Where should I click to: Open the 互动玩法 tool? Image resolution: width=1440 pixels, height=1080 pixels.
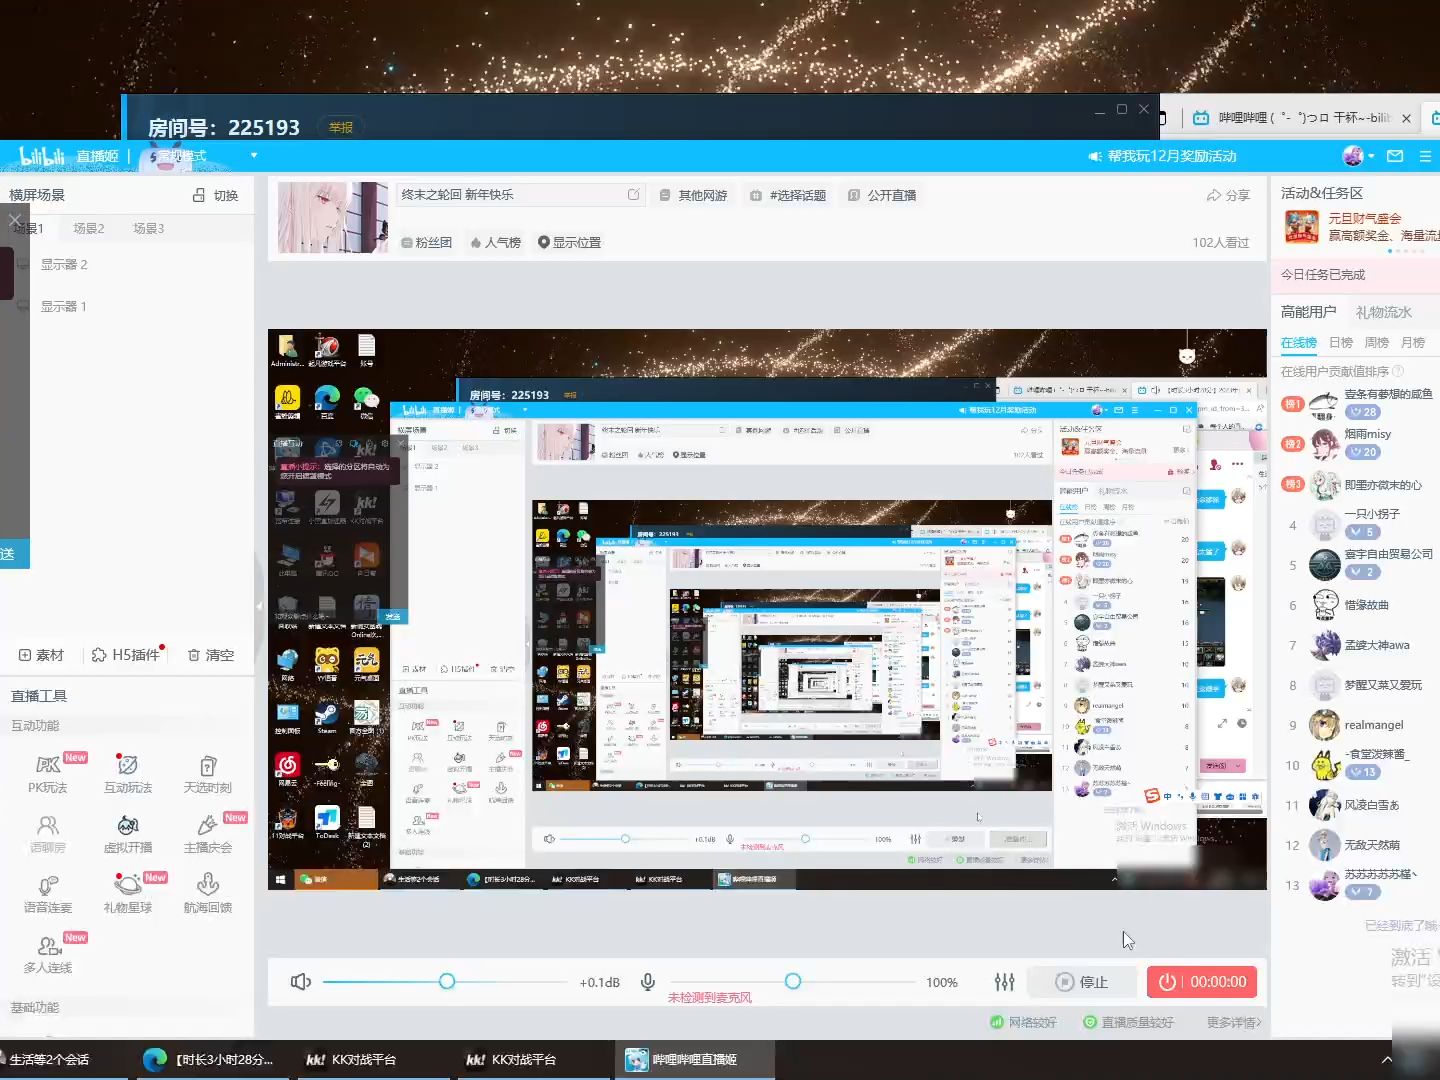(x=128, y=774)
